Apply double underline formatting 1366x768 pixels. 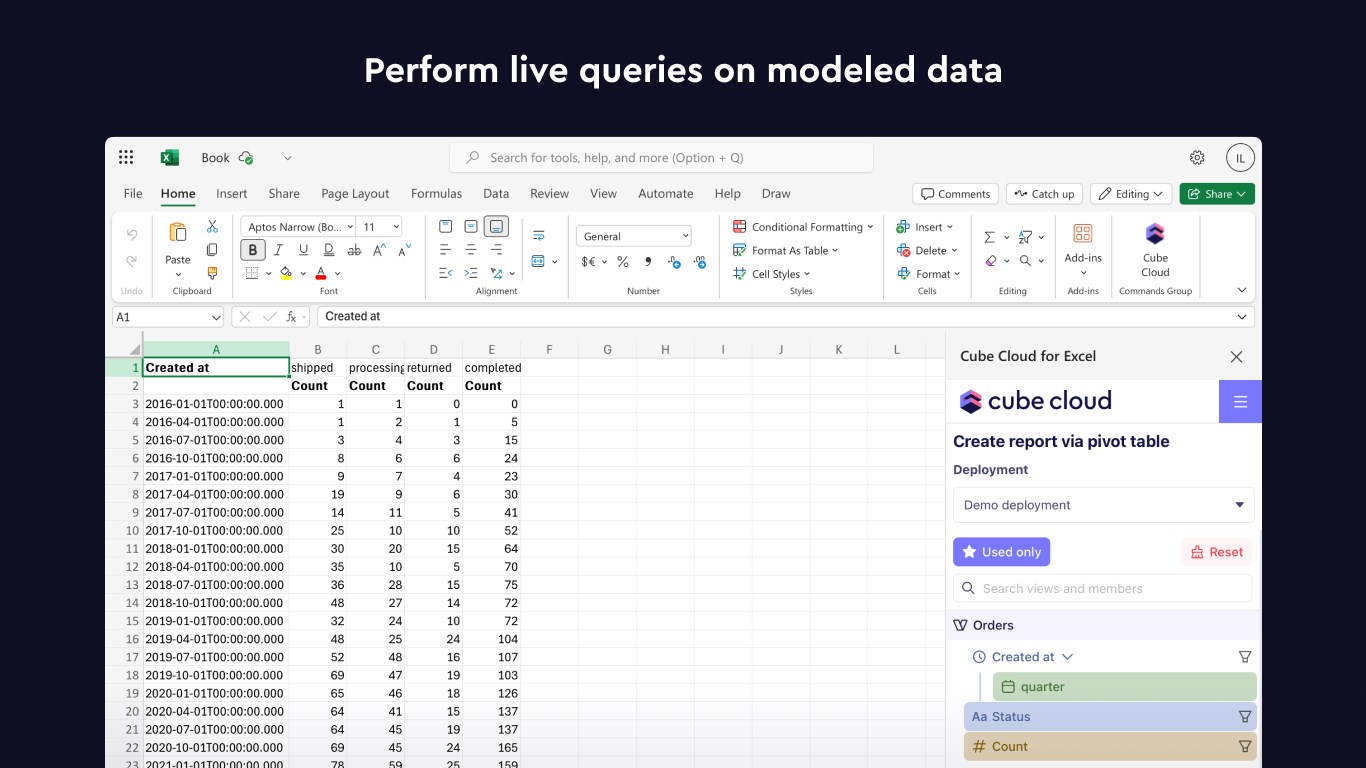point(328,250)
